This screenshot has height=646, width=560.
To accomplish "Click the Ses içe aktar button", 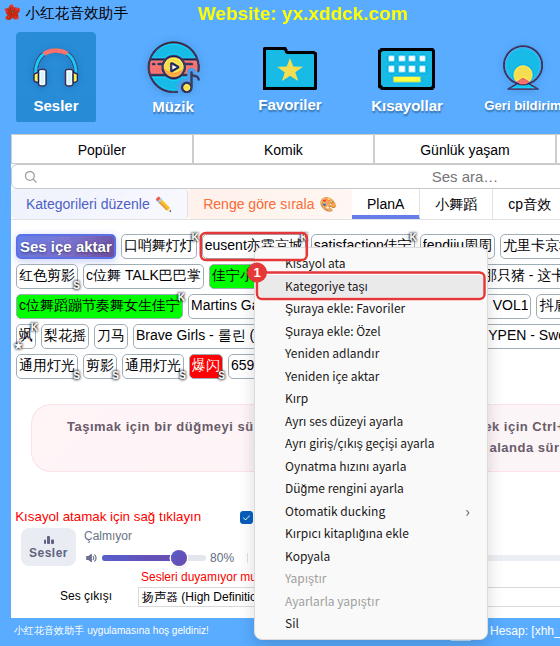I will (66, 247).
